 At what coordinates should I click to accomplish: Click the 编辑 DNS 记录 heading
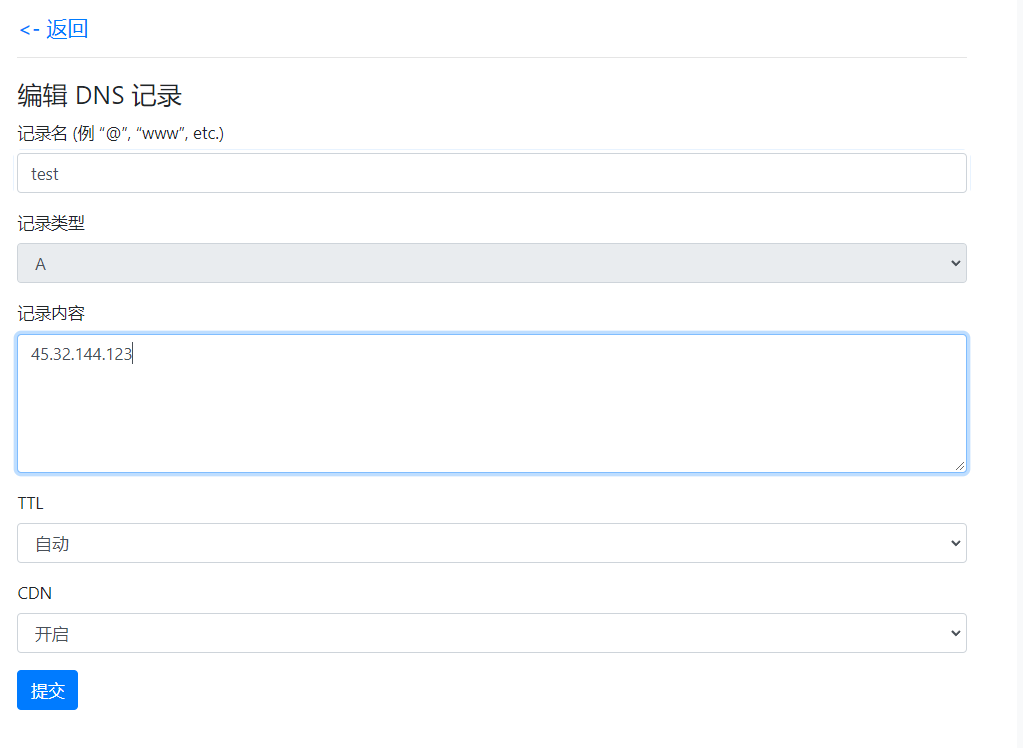click(100, 96)
